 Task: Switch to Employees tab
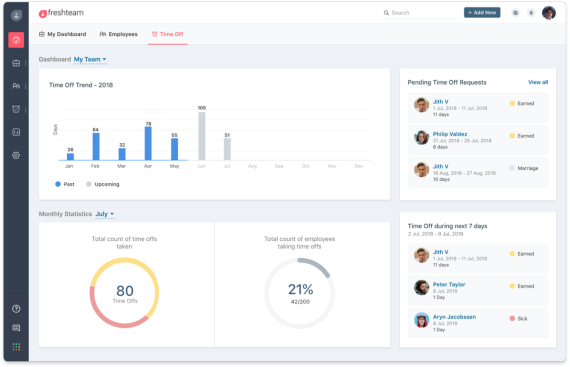119,34
